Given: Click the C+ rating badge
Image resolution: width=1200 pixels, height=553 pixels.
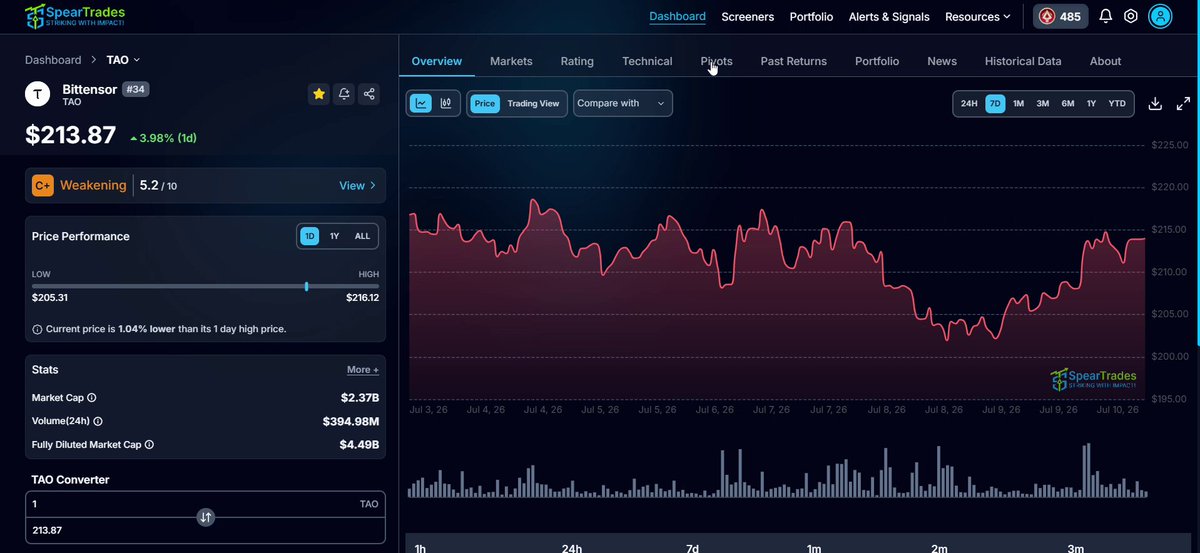Looking at the screenshot, I should pyautogui.click(x=43, y=185).
